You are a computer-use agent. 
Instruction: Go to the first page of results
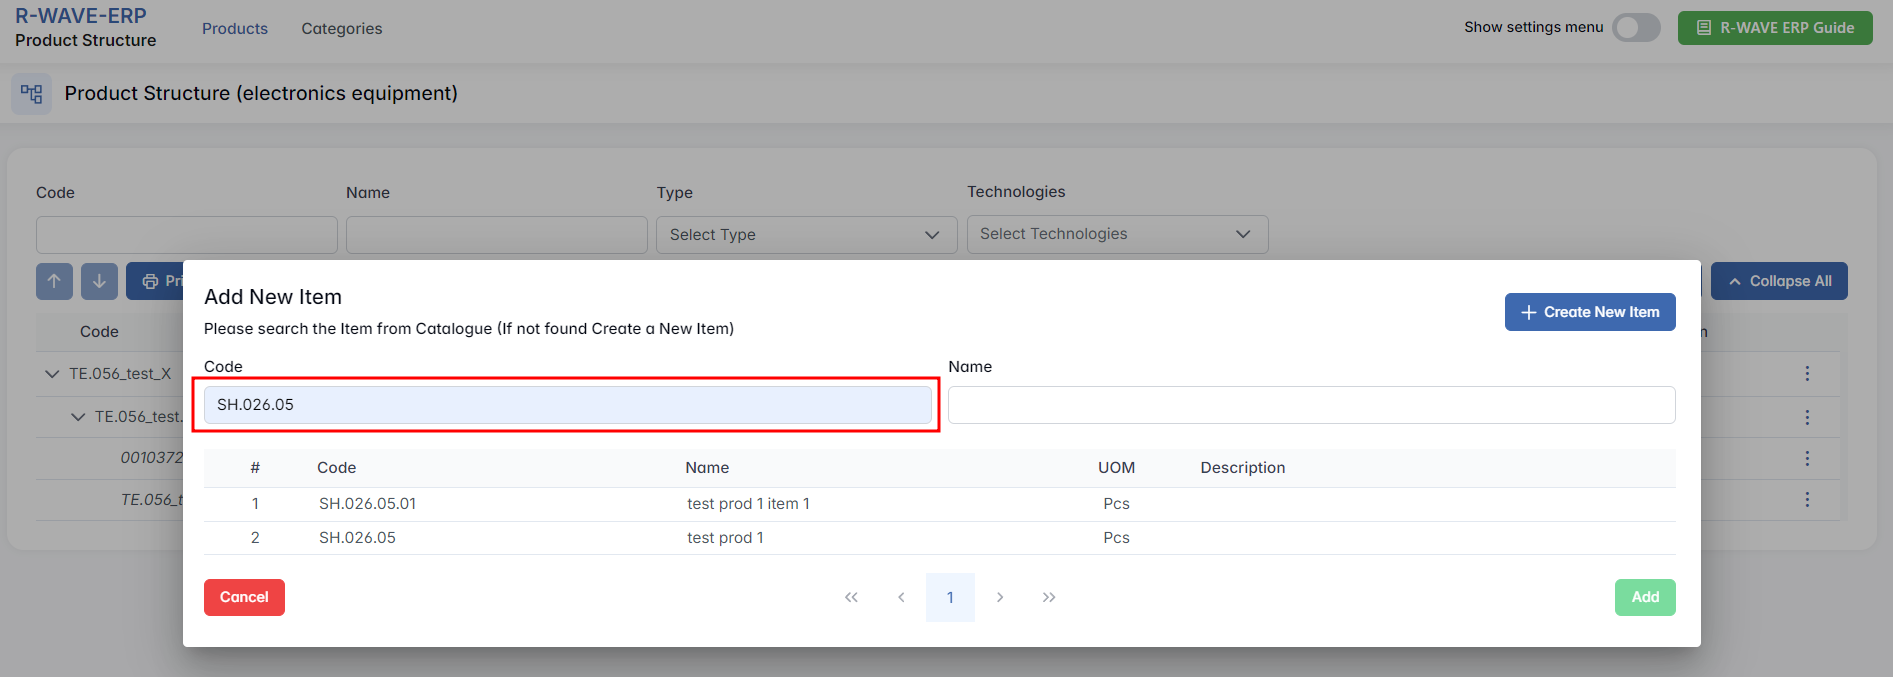[x=851, y=597]
